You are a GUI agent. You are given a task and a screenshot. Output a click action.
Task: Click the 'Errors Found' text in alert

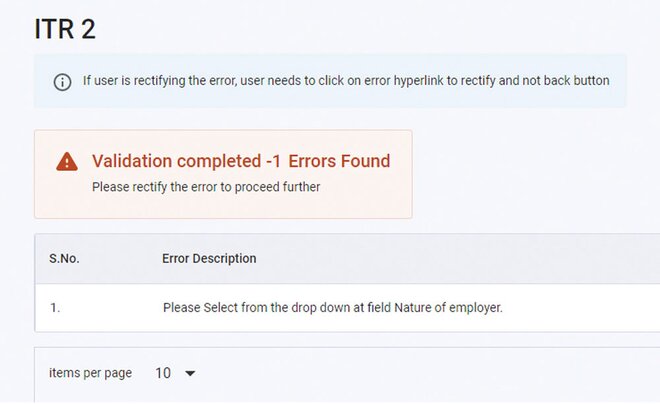(339, 161)
